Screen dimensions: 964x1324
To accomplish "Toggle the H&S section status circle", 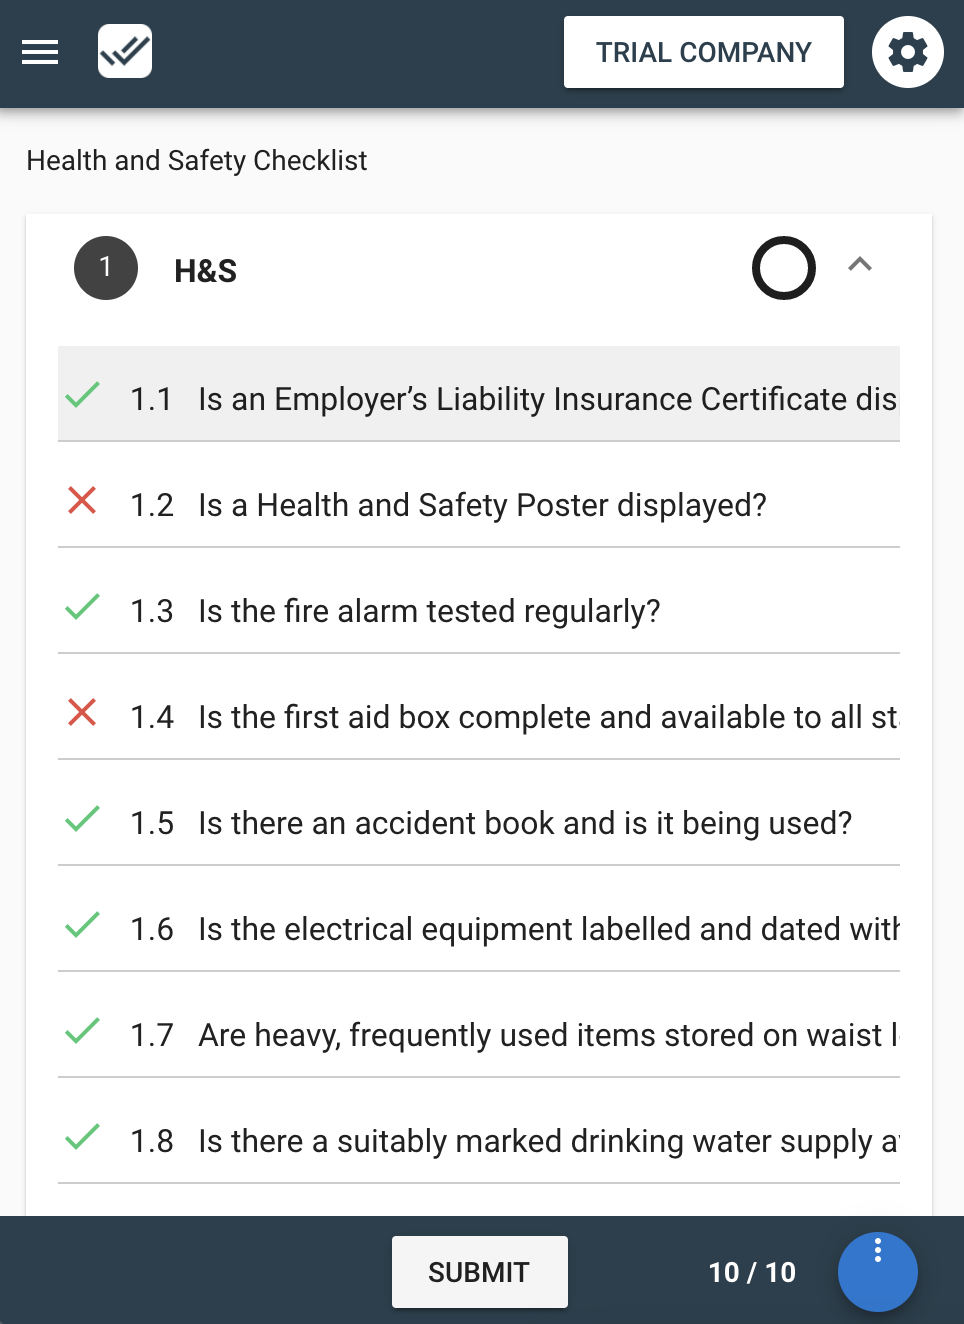I will (783, 268).
